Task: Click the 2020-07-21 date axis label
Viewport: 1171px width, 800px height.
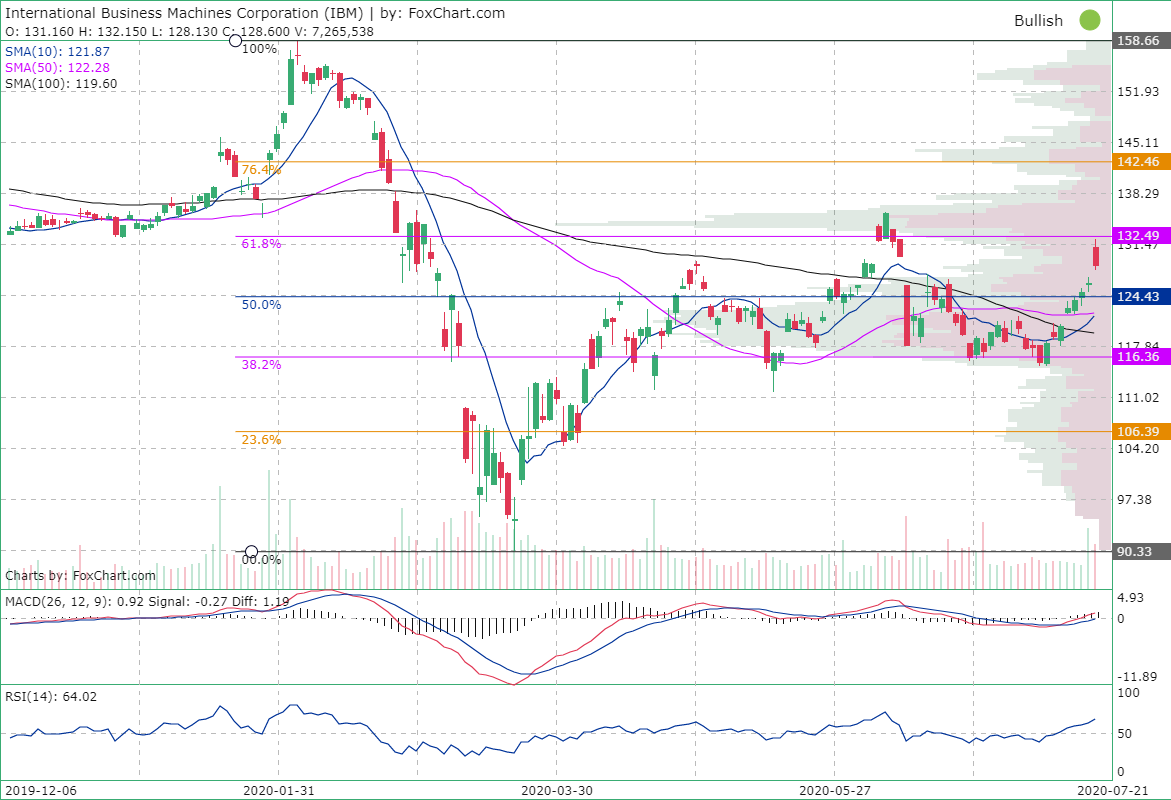Action: (x=1117, y=790)
